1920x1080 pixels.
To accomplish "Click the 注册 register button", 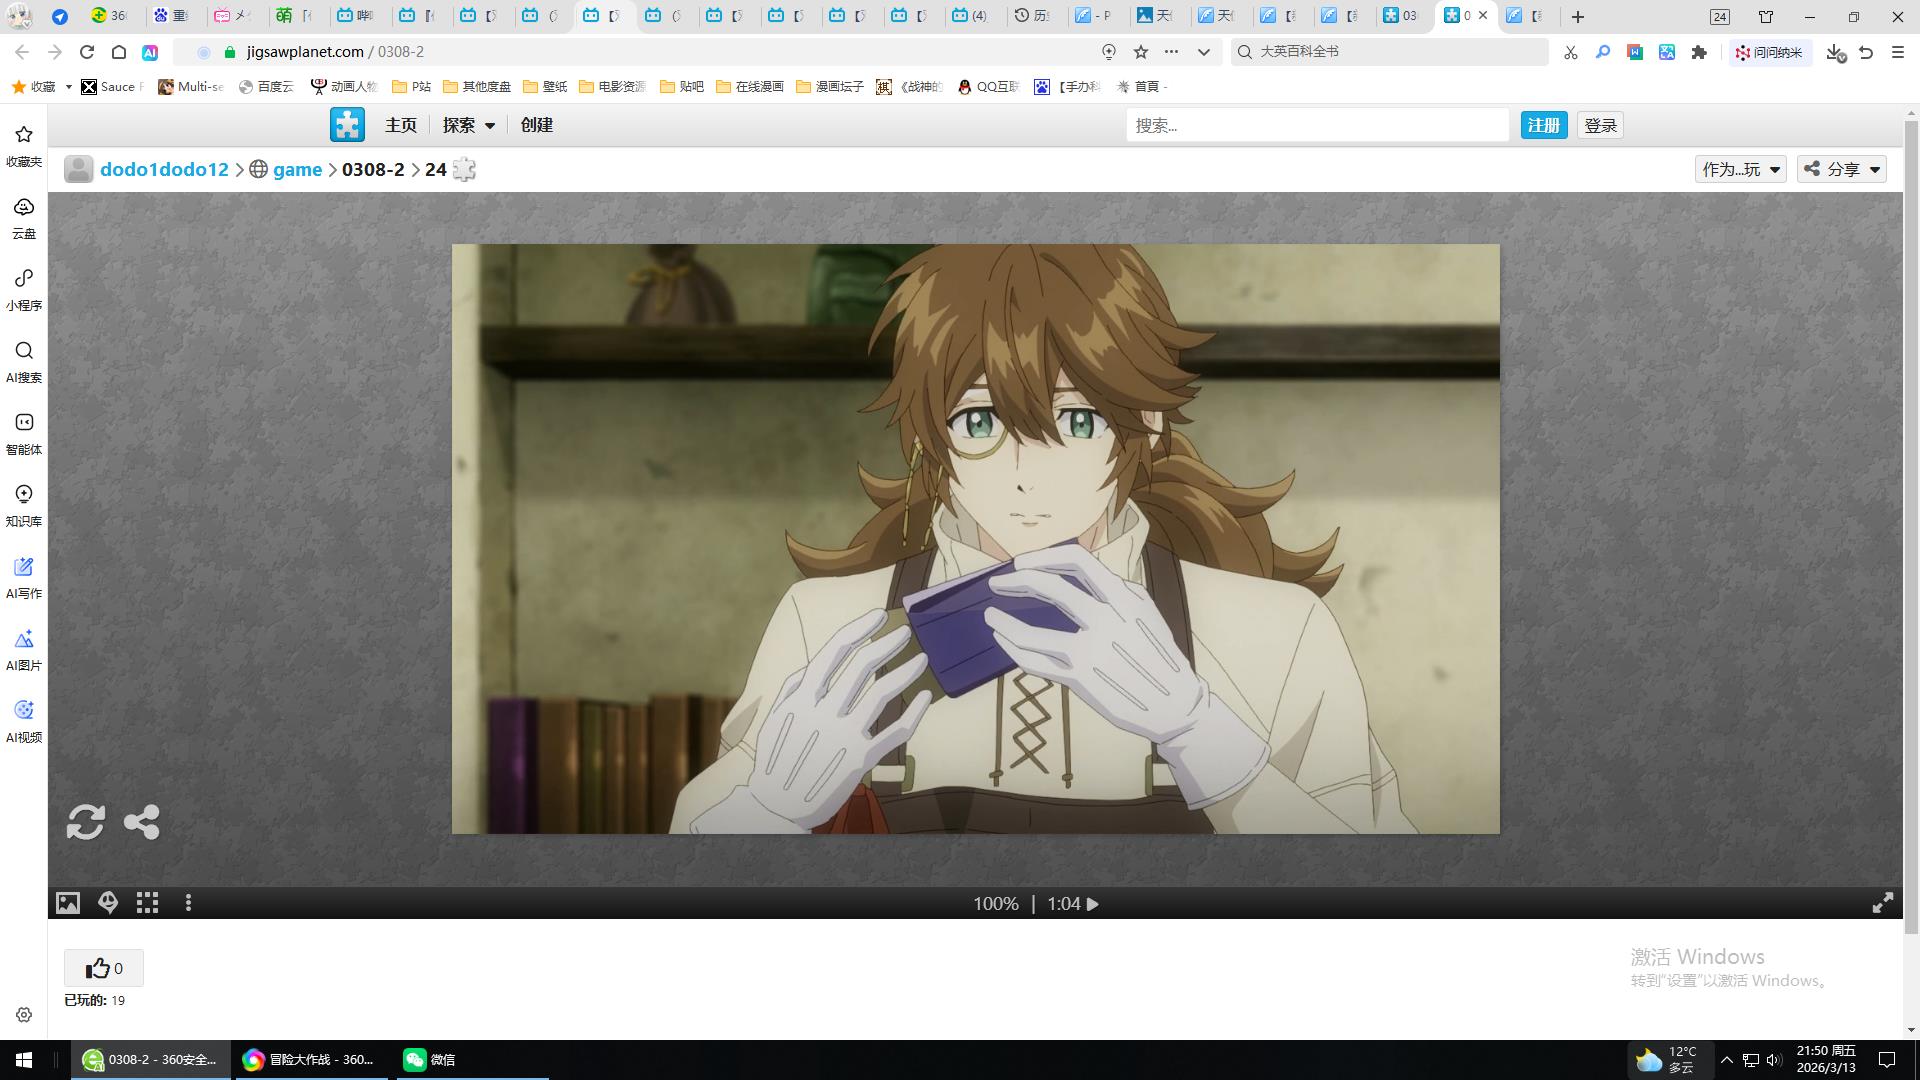I will tap(1543, 125).
